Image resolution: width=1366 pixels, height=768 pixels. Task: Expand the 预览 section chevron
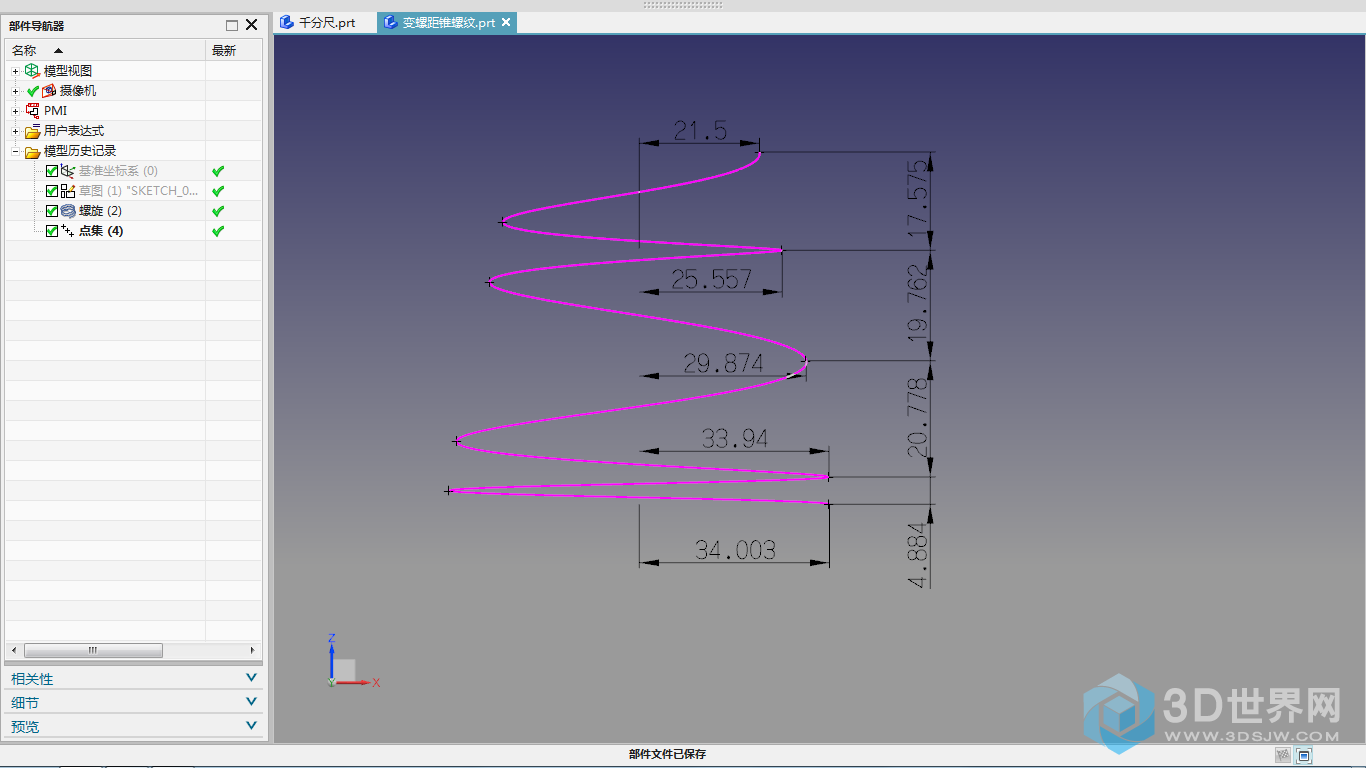pos(251,726)
